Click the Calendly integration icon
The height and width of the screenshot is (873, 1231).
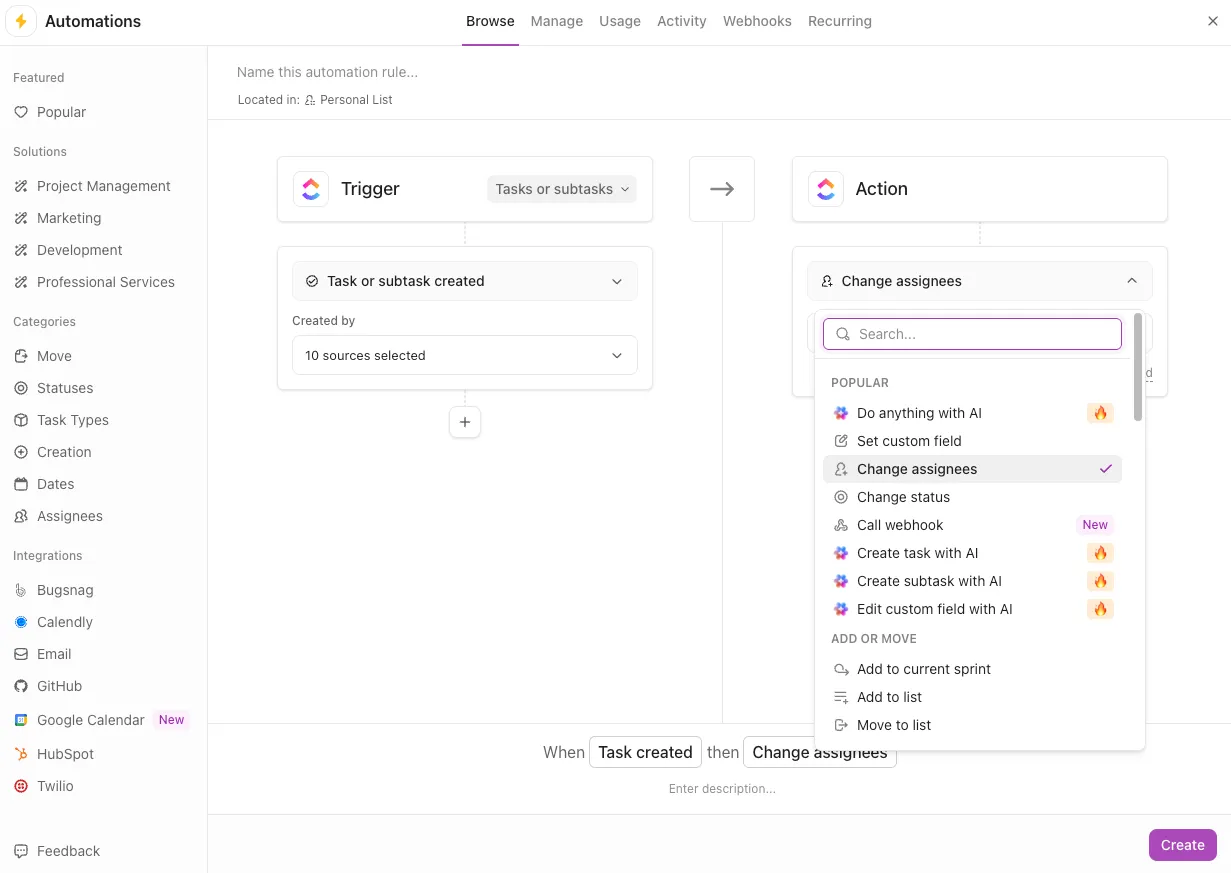(x=21, y=622)
